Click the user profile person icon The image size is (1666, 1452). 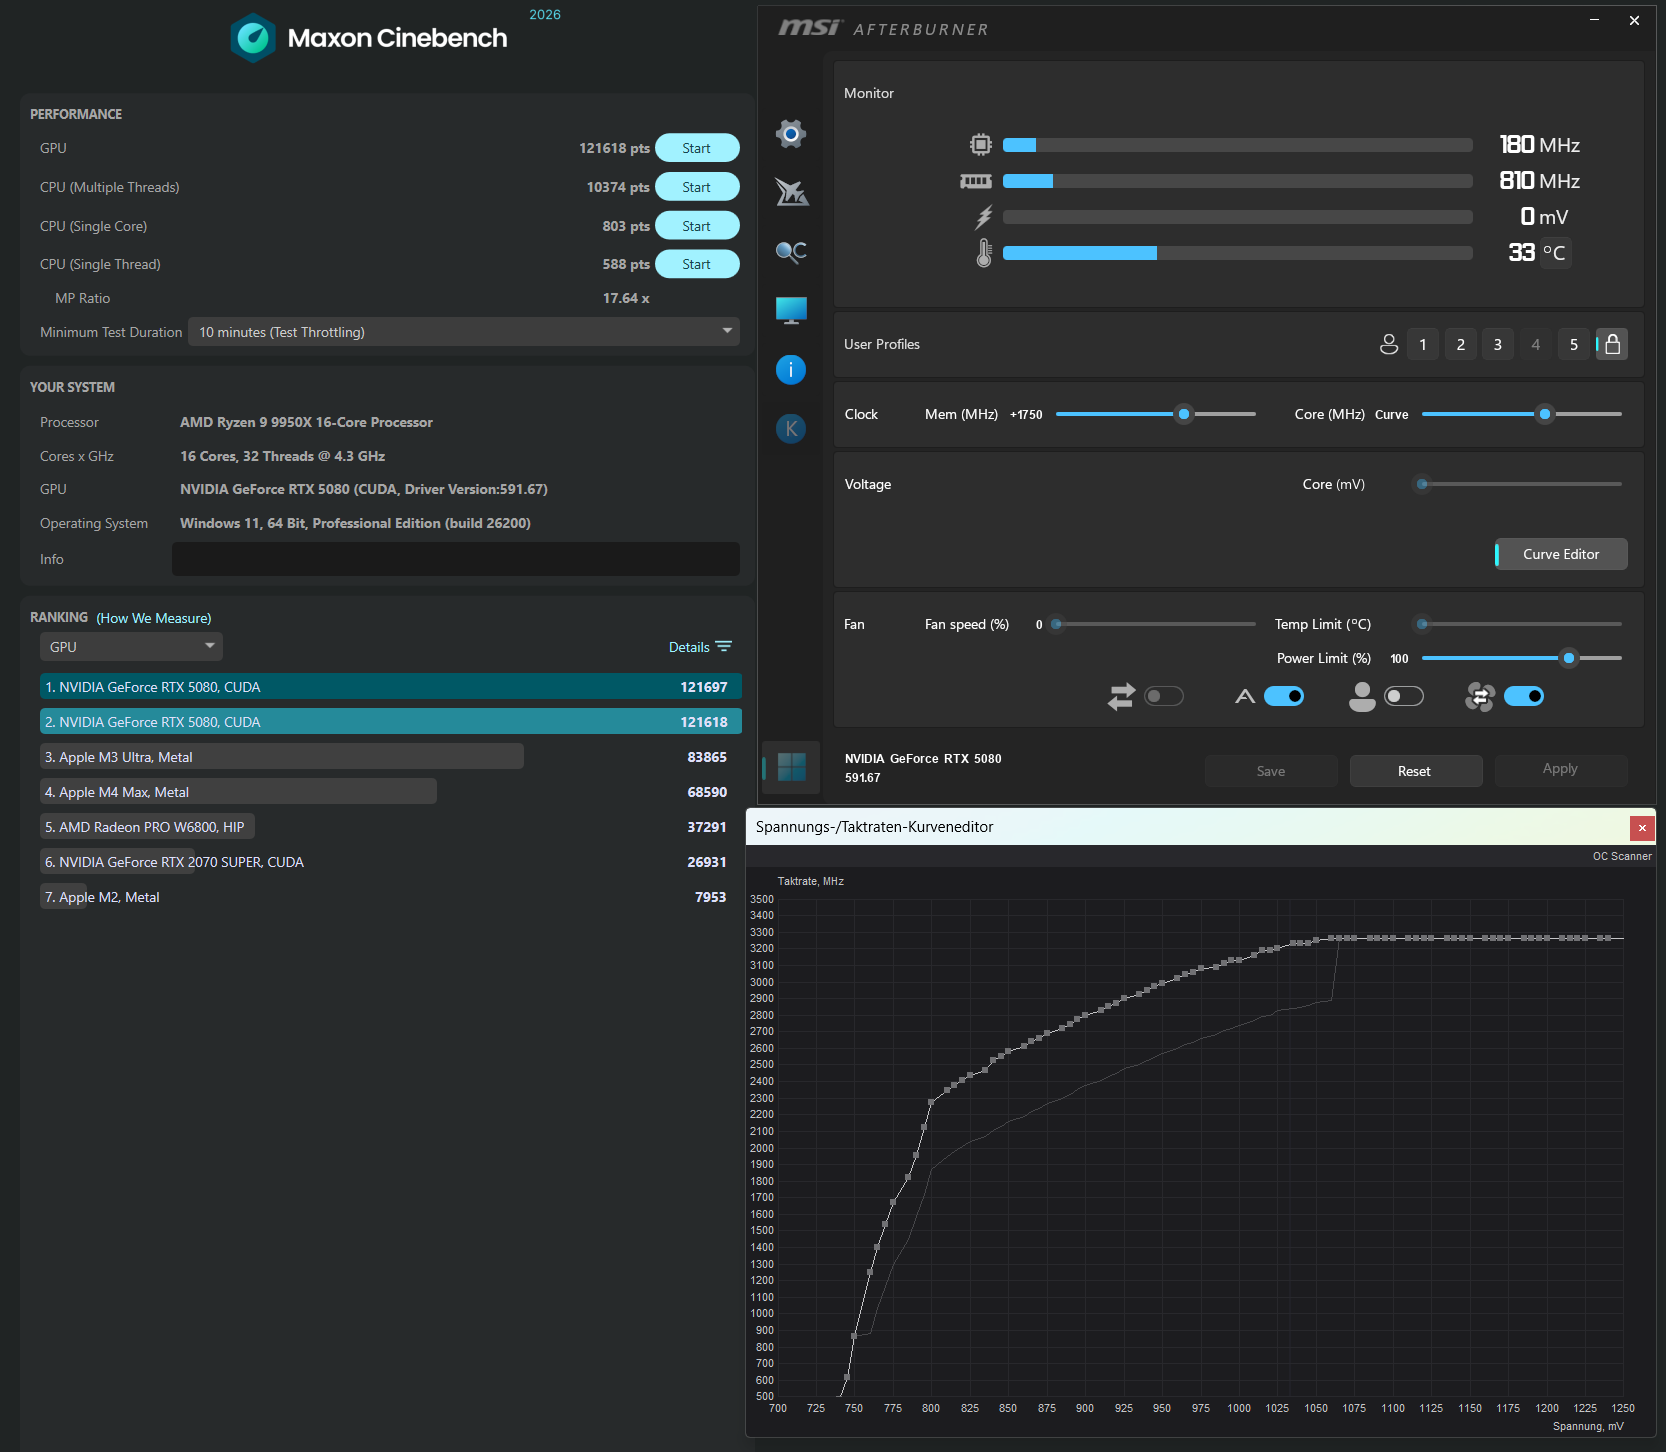tap(1389, 344)
